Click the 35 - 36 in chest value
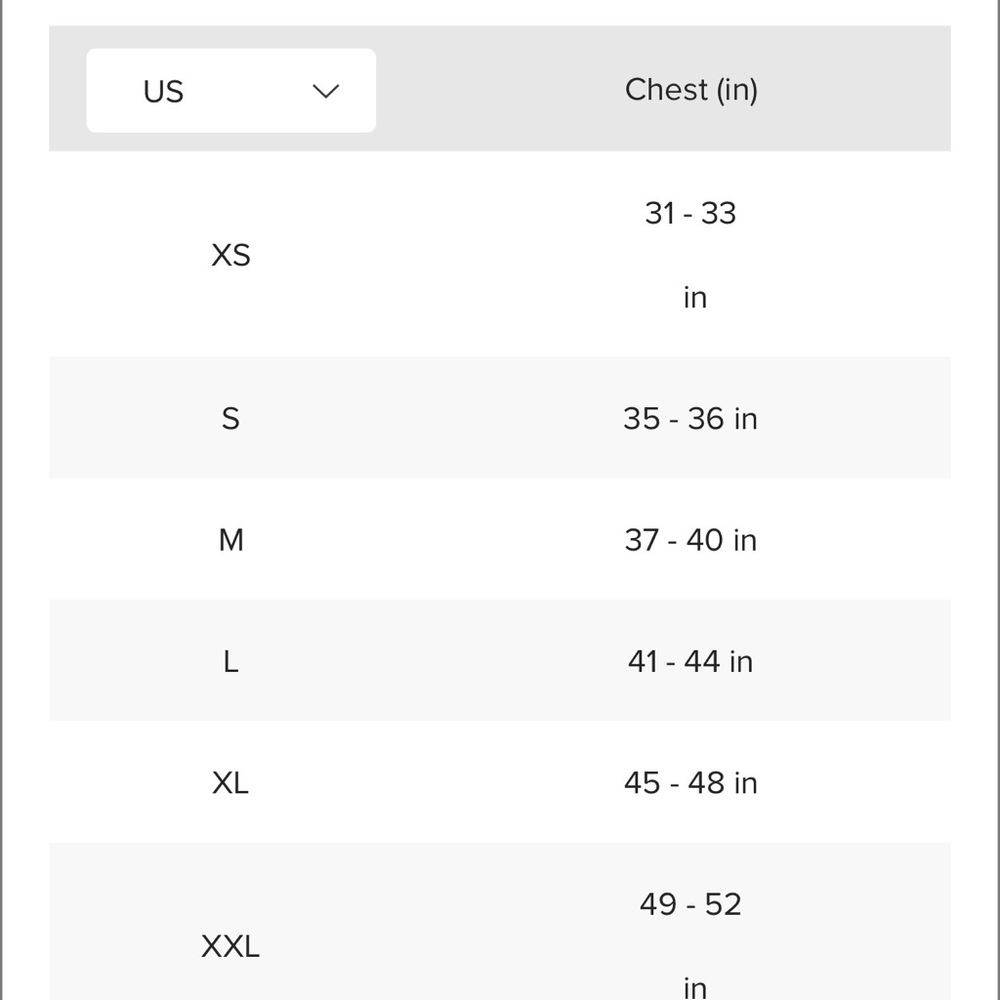 [x=691, y=419]
